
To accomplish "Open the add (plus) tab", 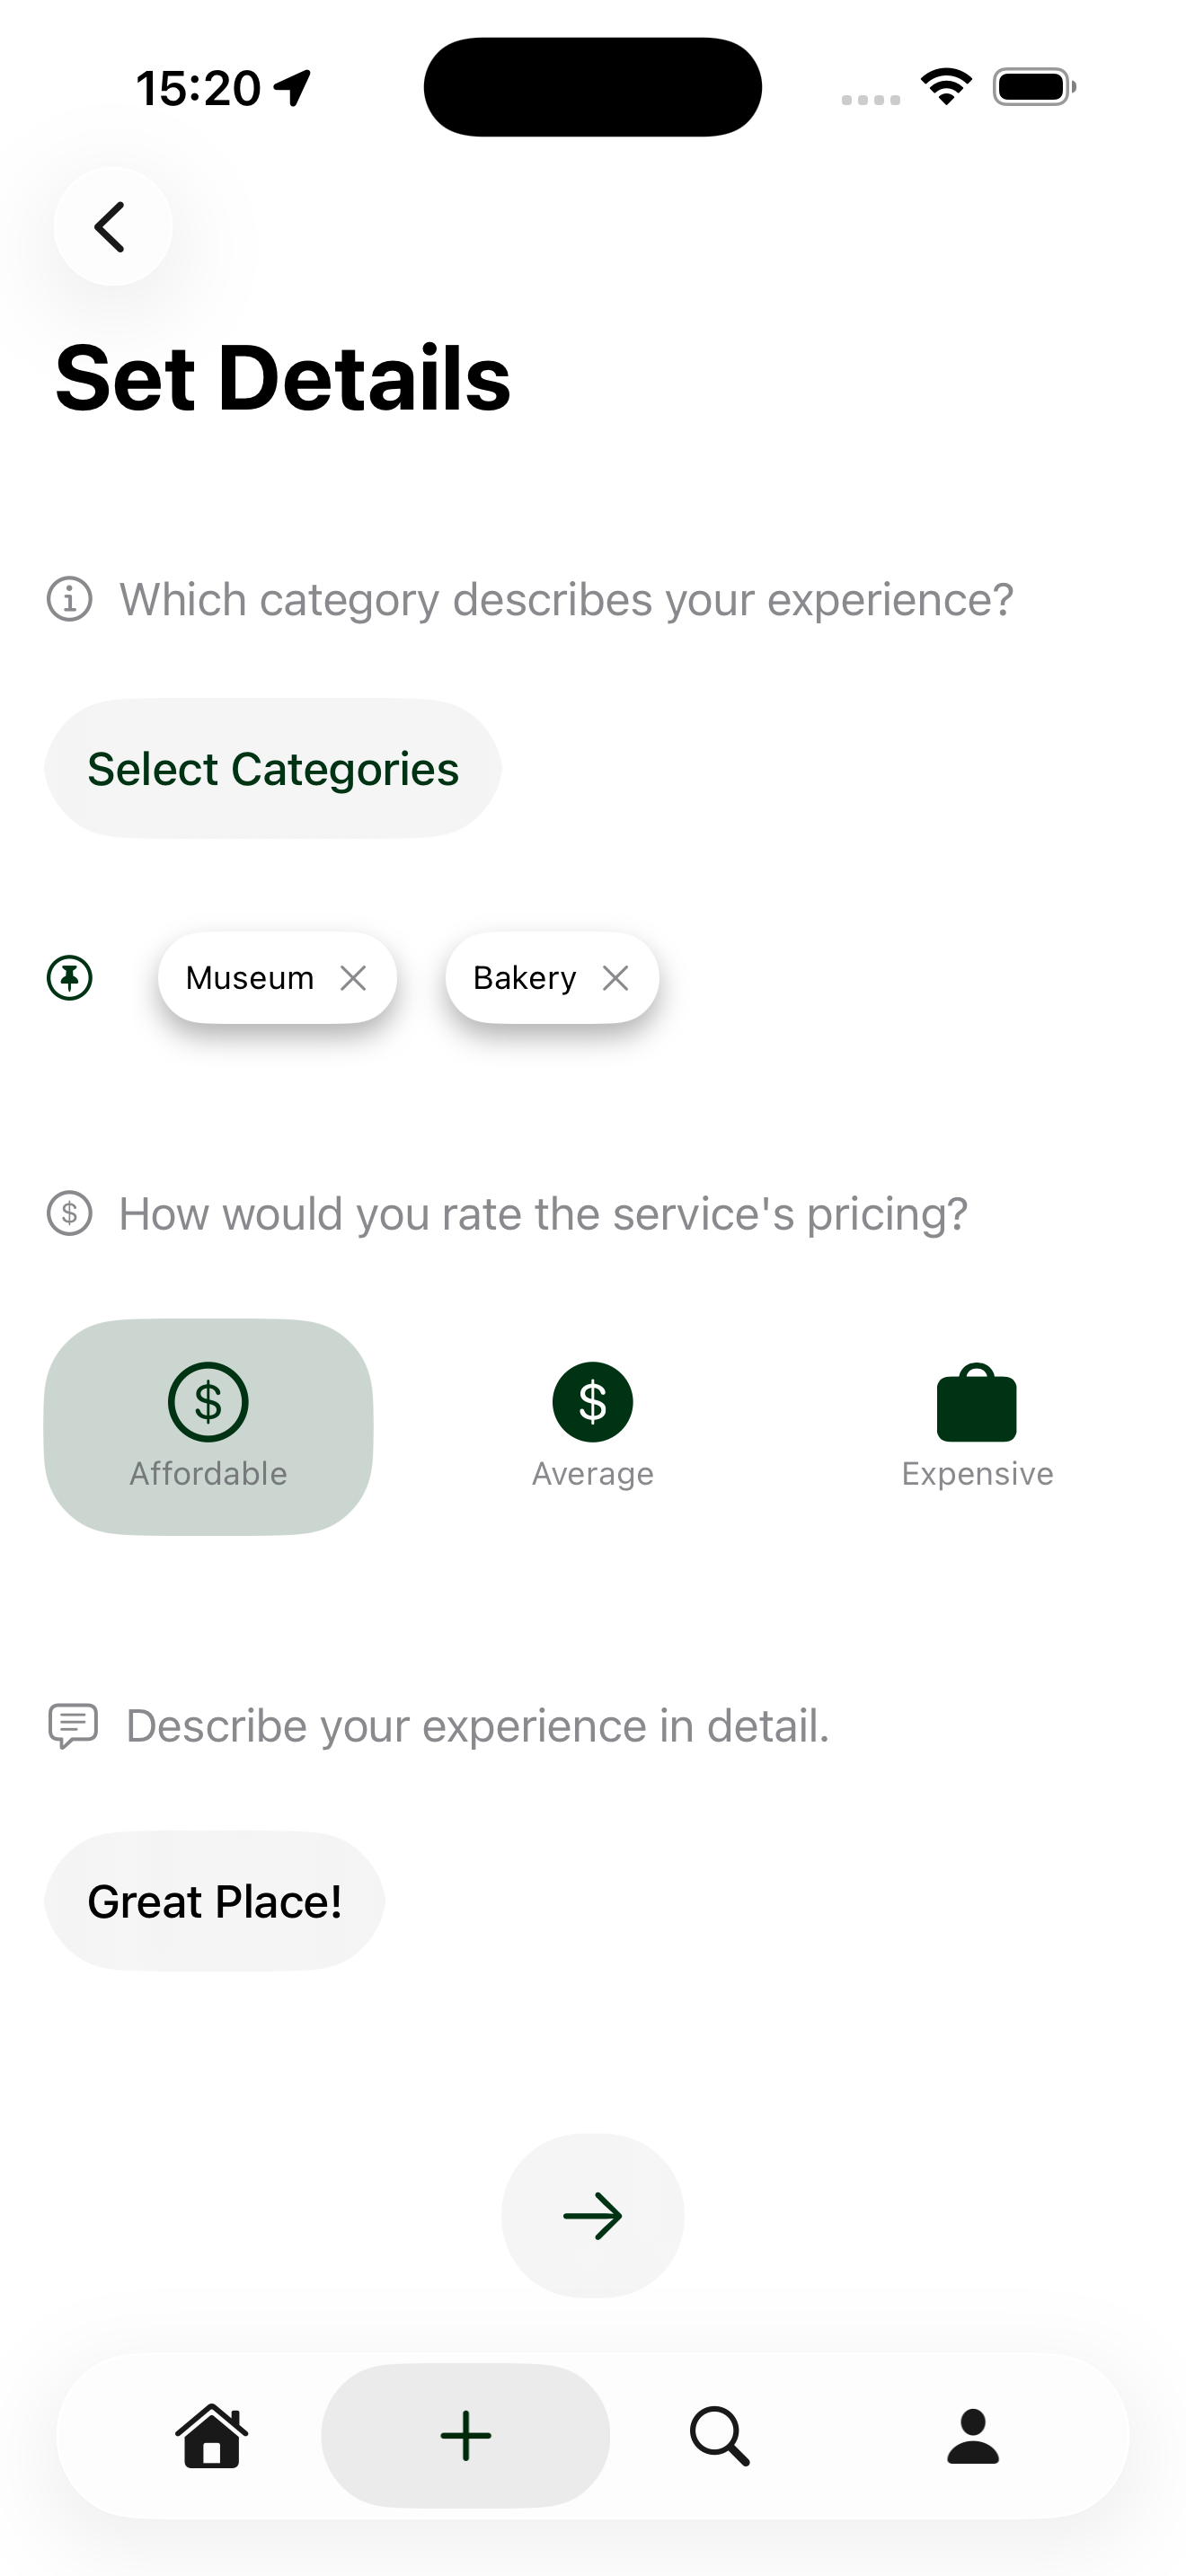I will (x=466, y=2436).
